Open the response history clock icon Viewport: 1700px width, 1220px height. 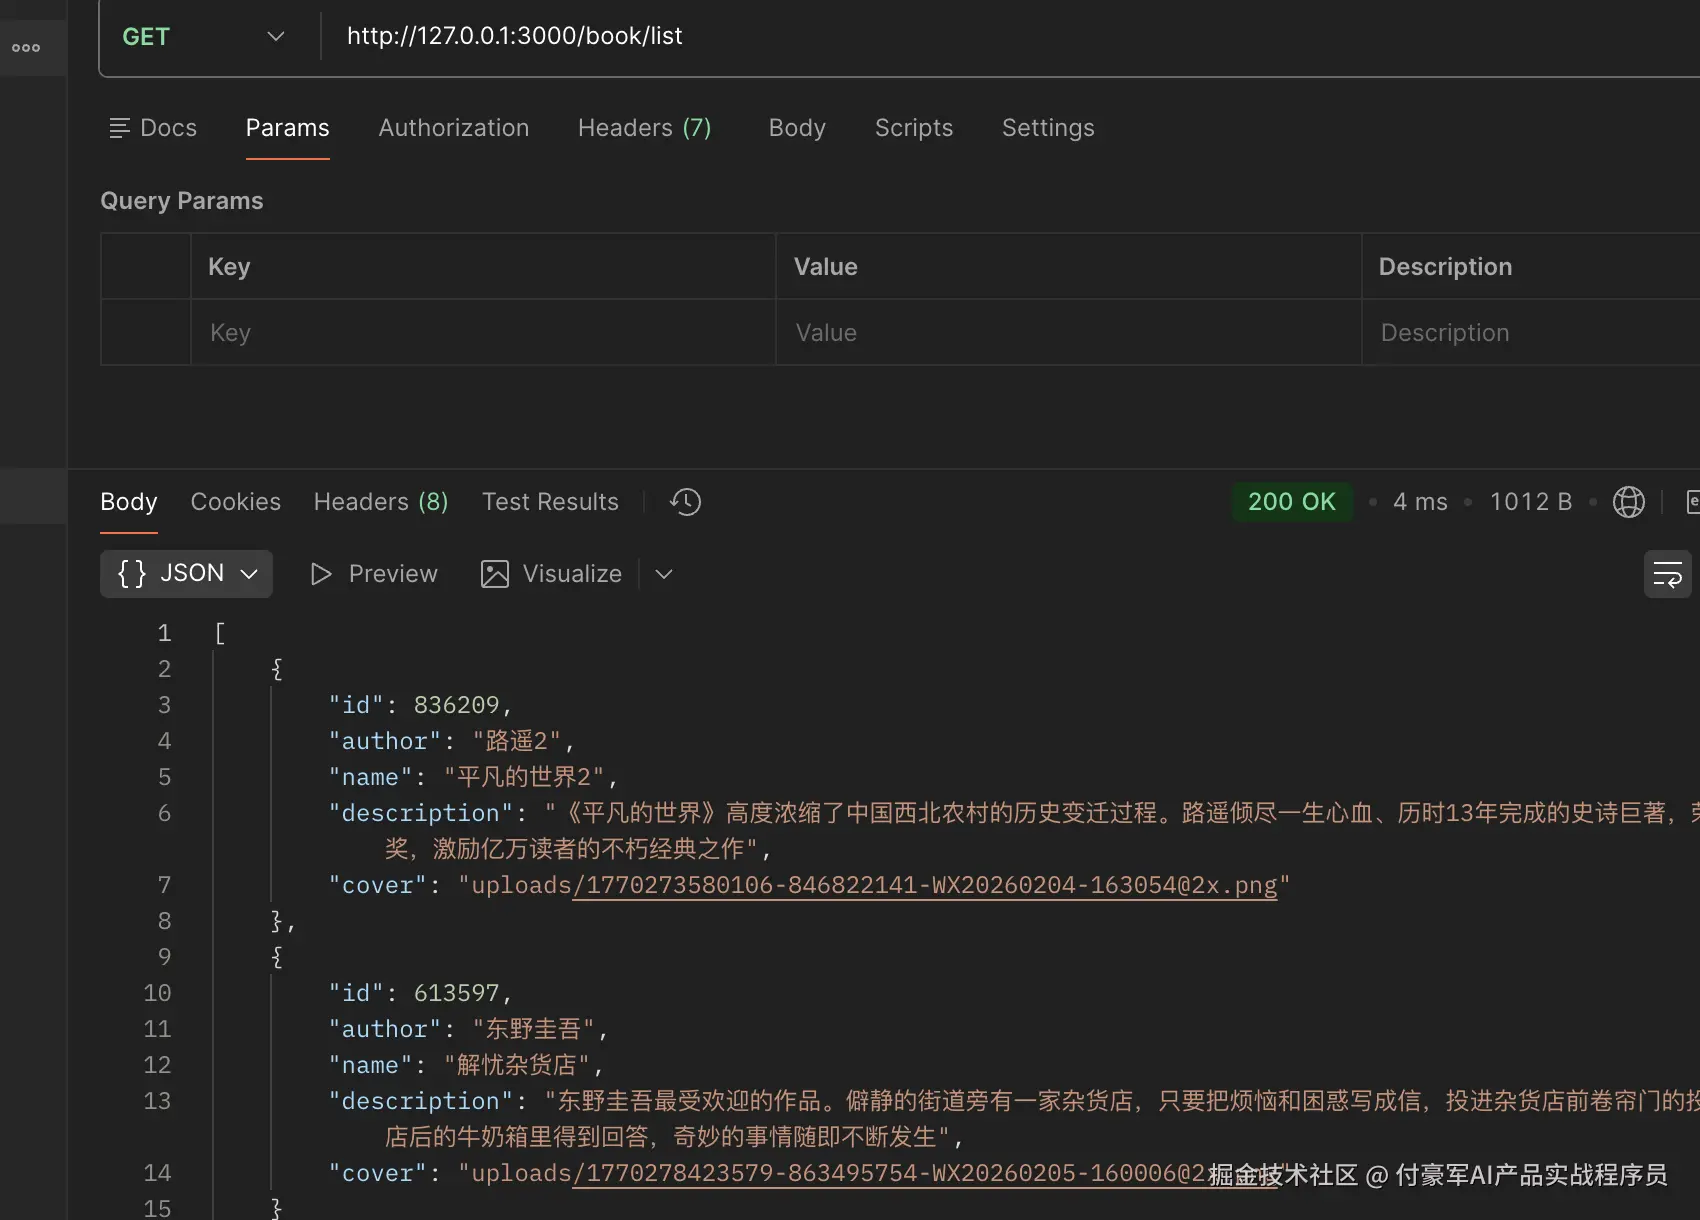point(685,502)
